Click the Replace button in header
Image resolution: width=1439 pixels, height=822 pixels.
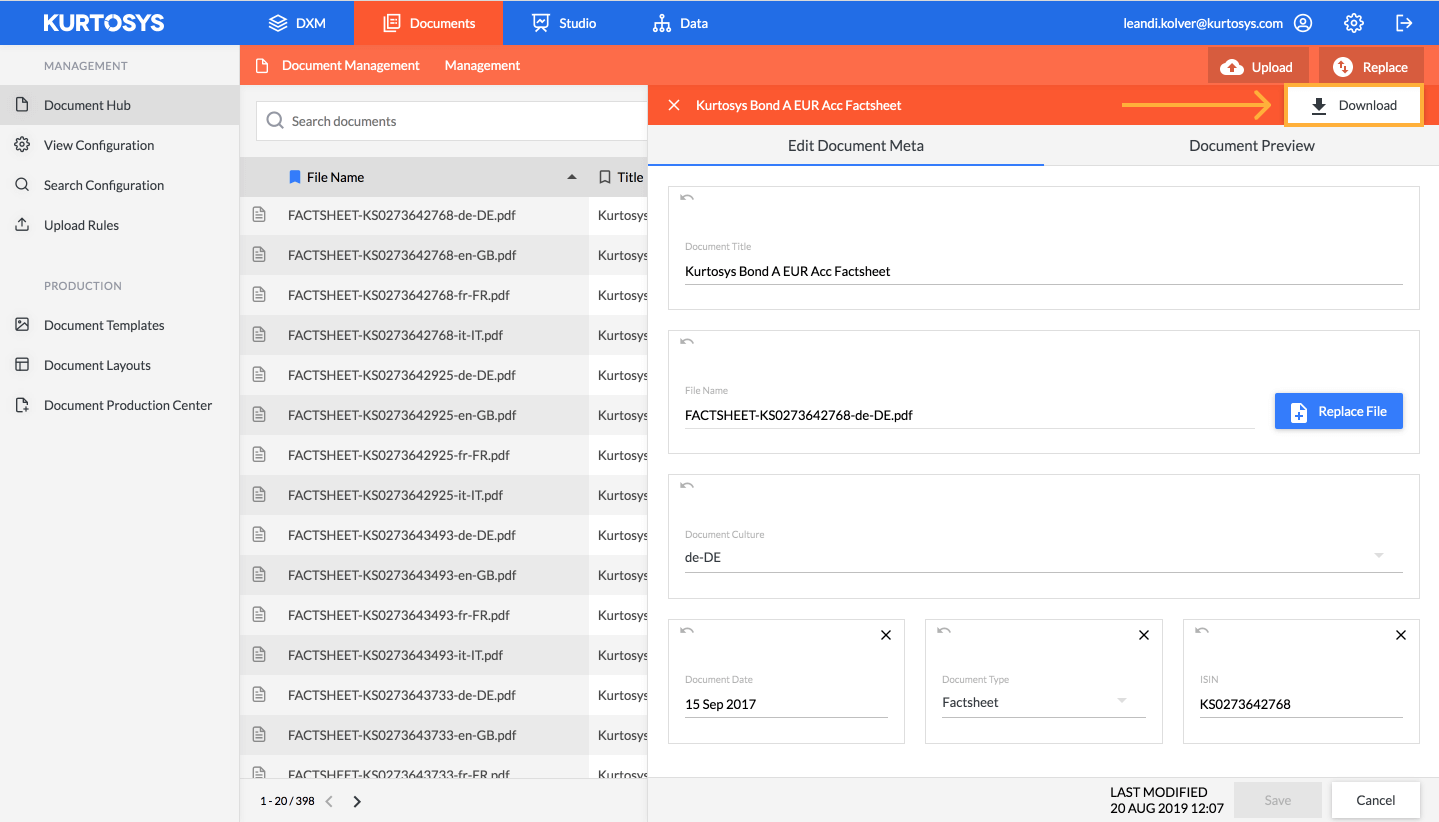pos(1371,67)
